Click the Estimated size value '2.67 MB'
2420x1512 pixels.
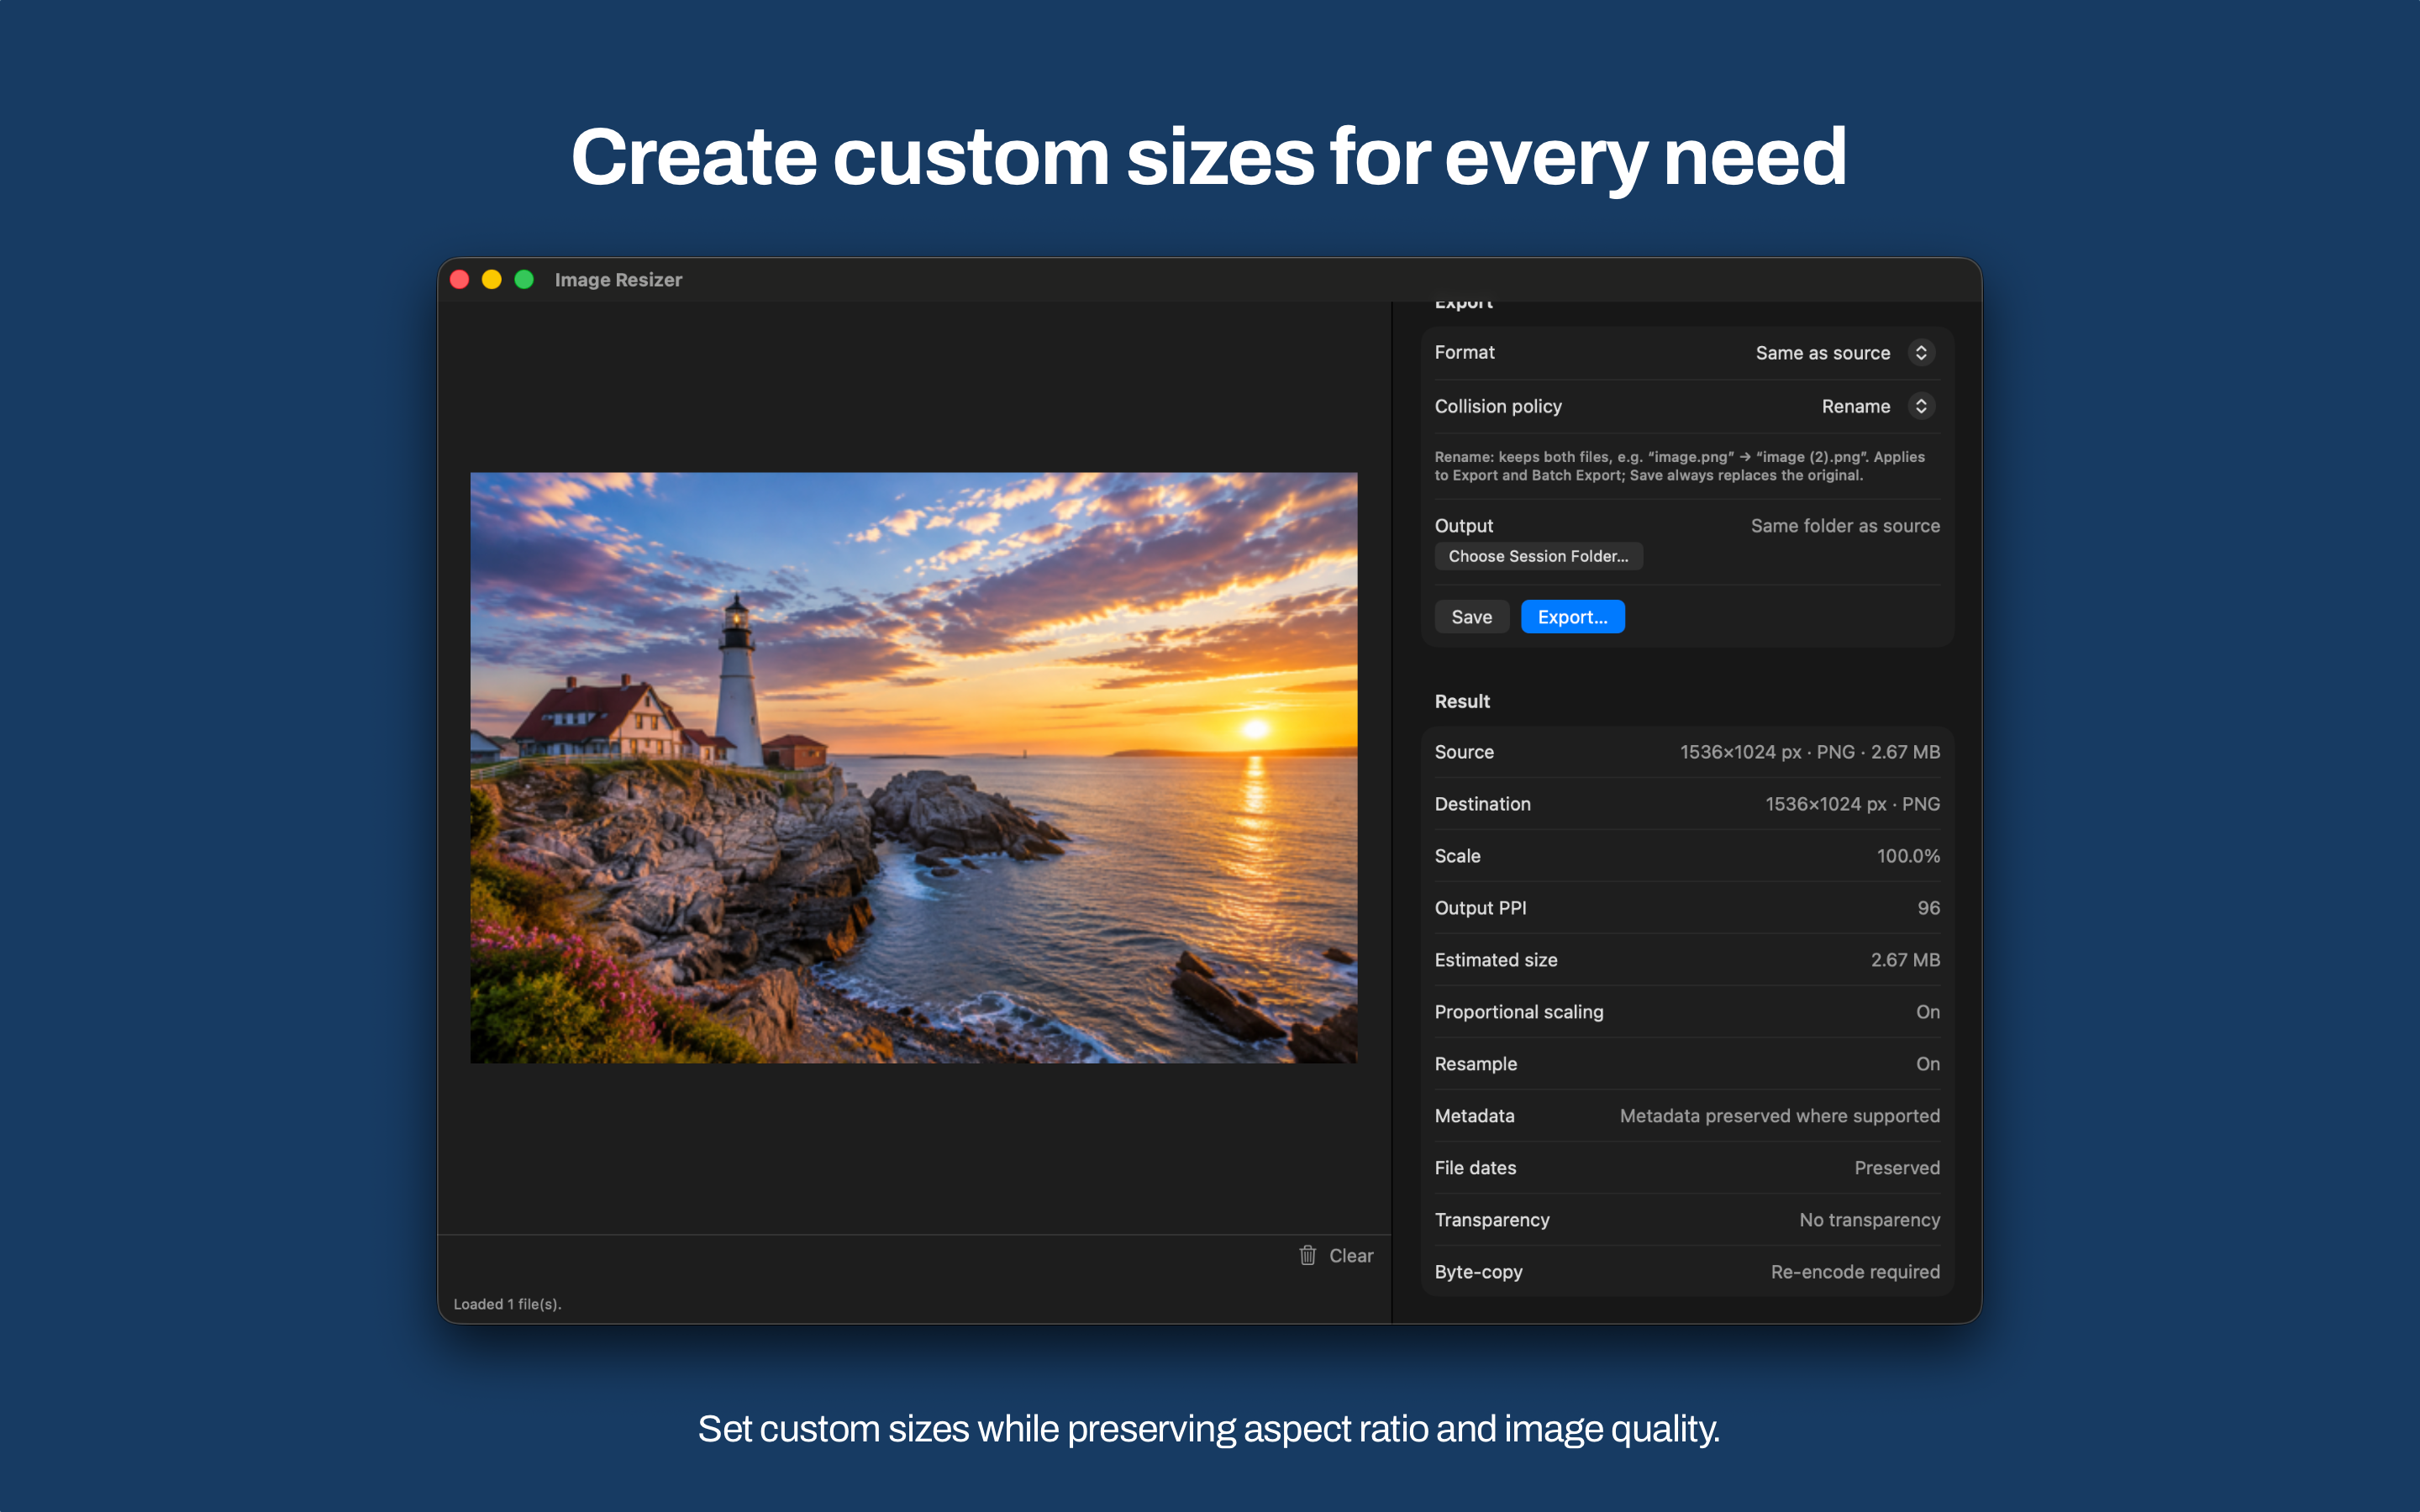point(1905,960)
